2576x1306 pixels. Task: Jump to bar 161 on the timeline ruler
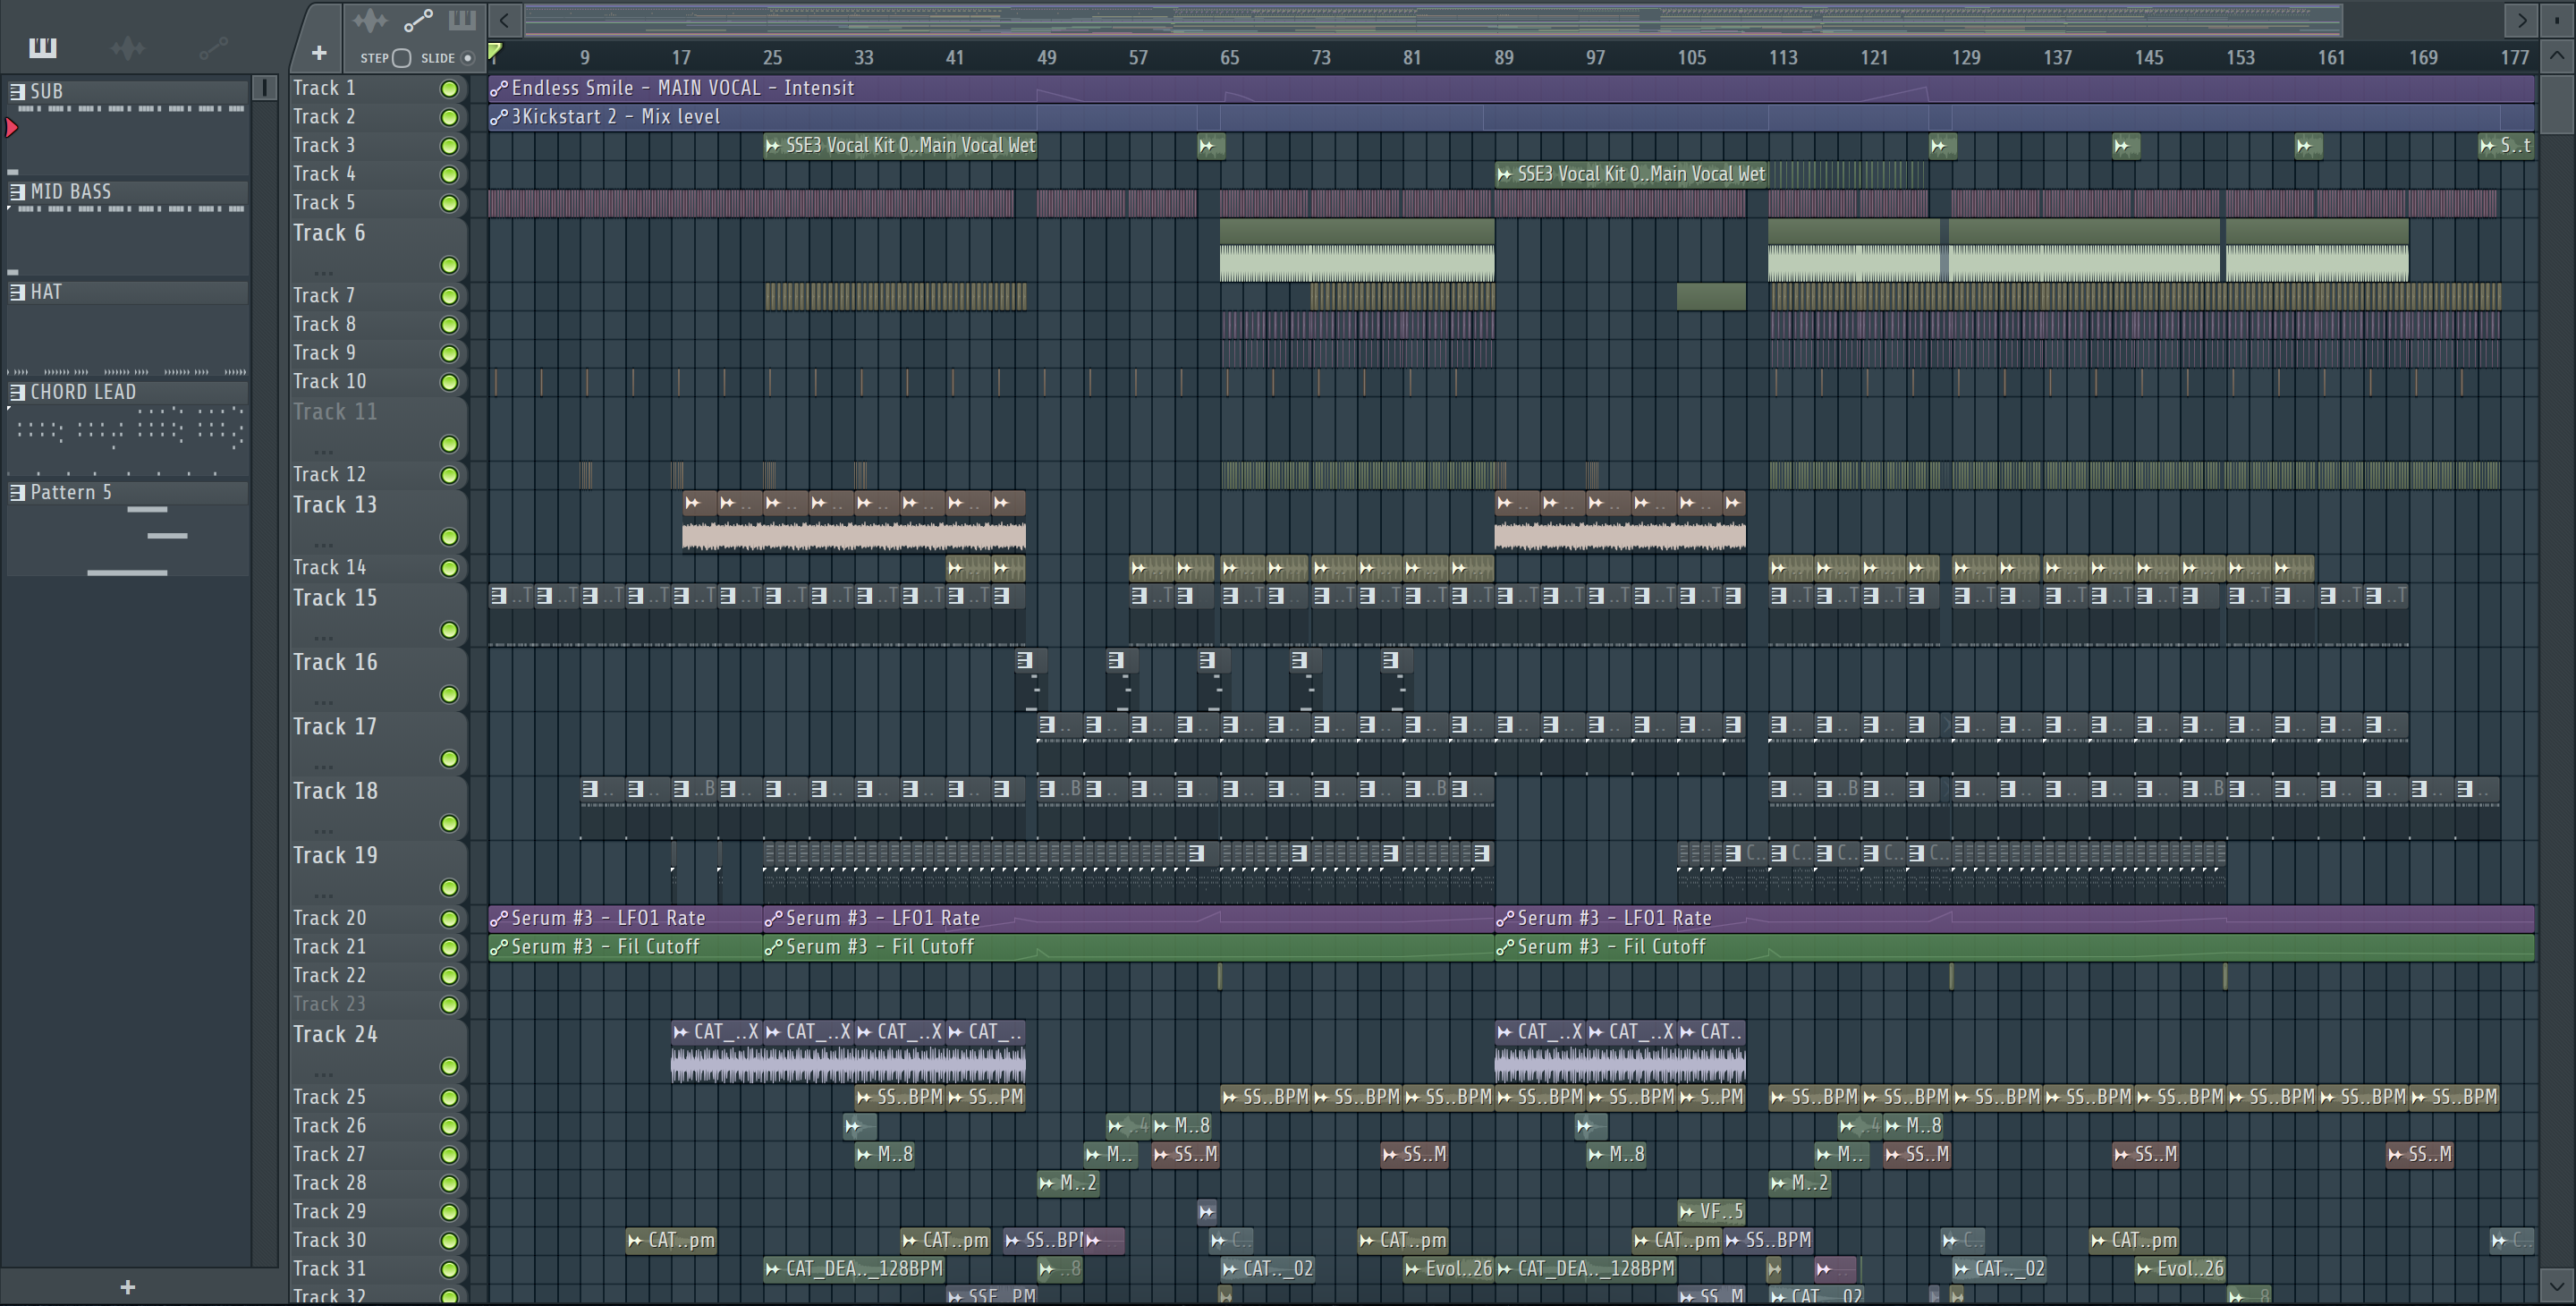2331,58
